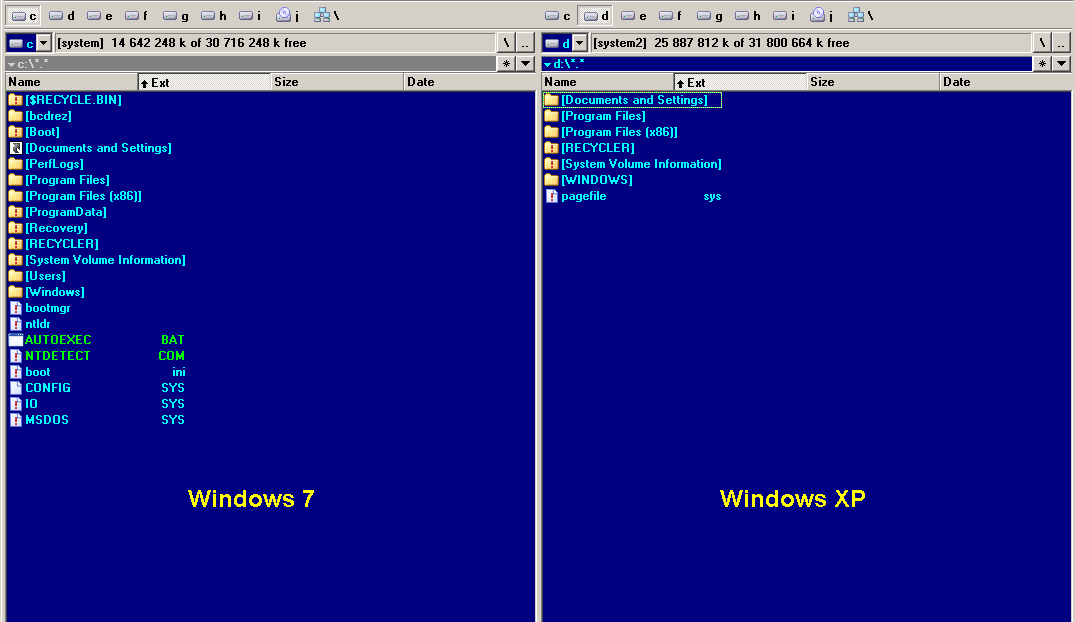1075x622 pixels.
Task: Go to root directory in left panel
Action: [x=506, y=43]
